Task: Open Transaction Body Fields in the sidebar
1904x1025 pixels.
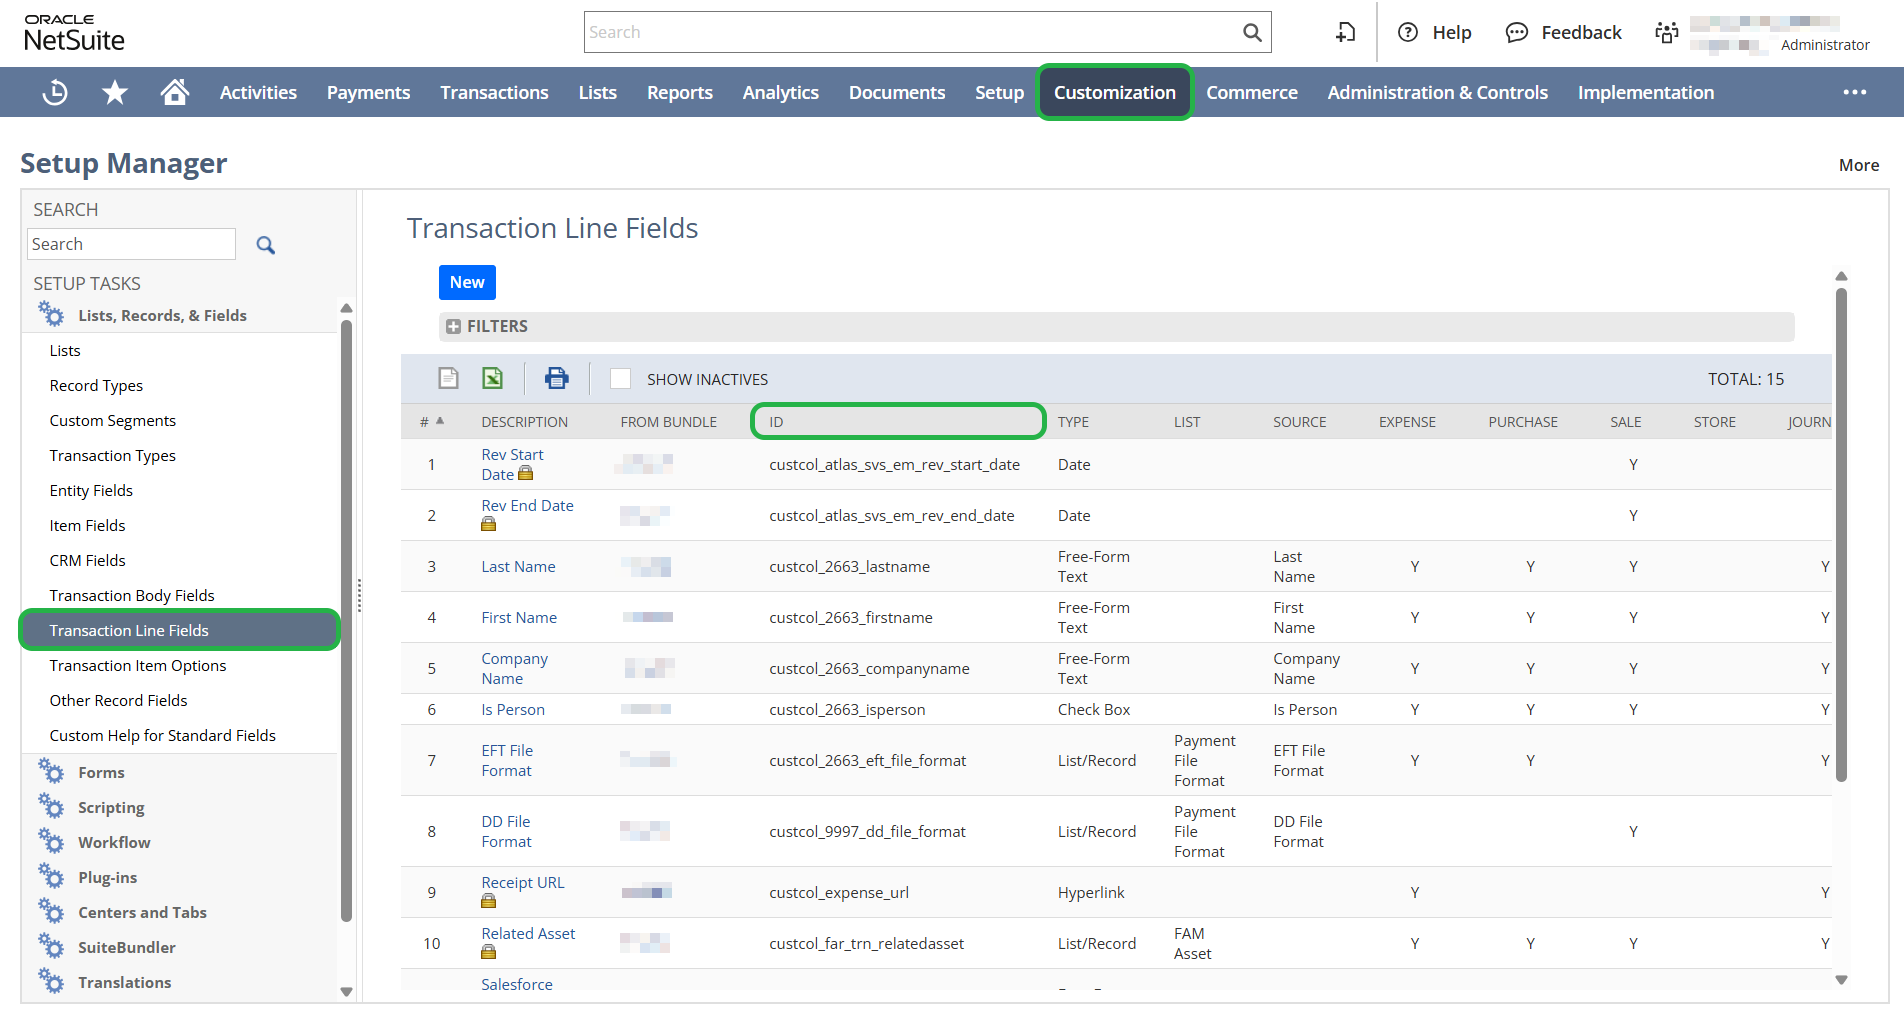Action: tap(132, 595)
